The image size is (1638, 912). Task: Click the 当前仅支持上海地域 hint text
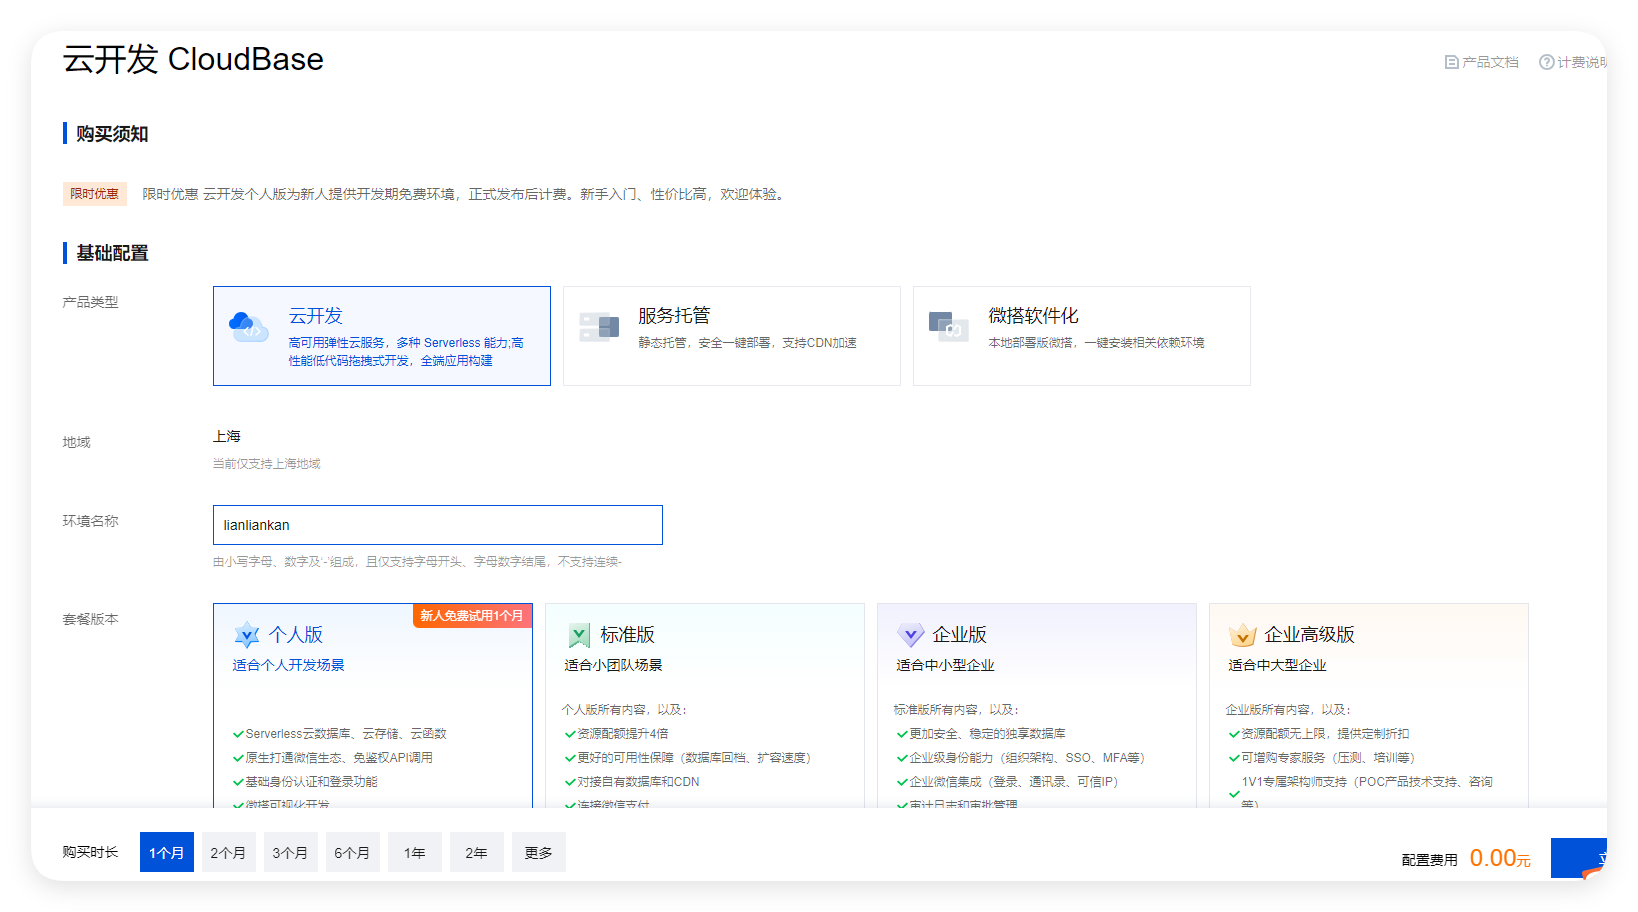coord(267,464)
